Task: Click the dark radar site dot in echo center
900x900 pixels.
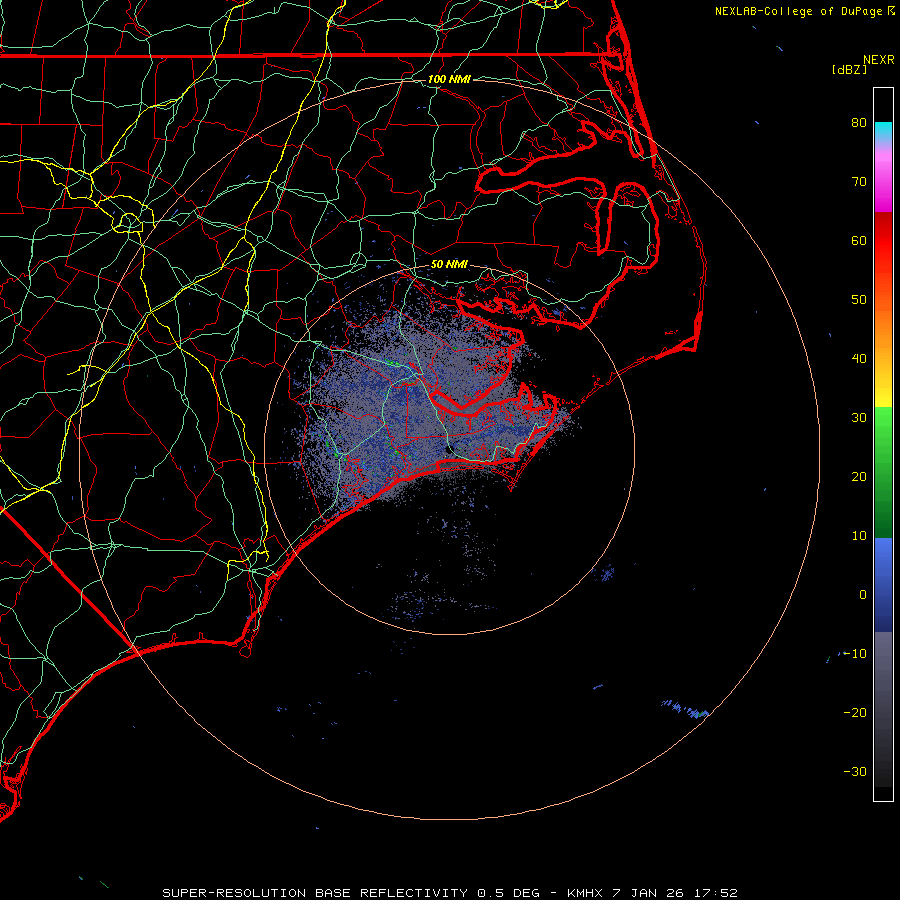Action: click(x=449, y=451)
